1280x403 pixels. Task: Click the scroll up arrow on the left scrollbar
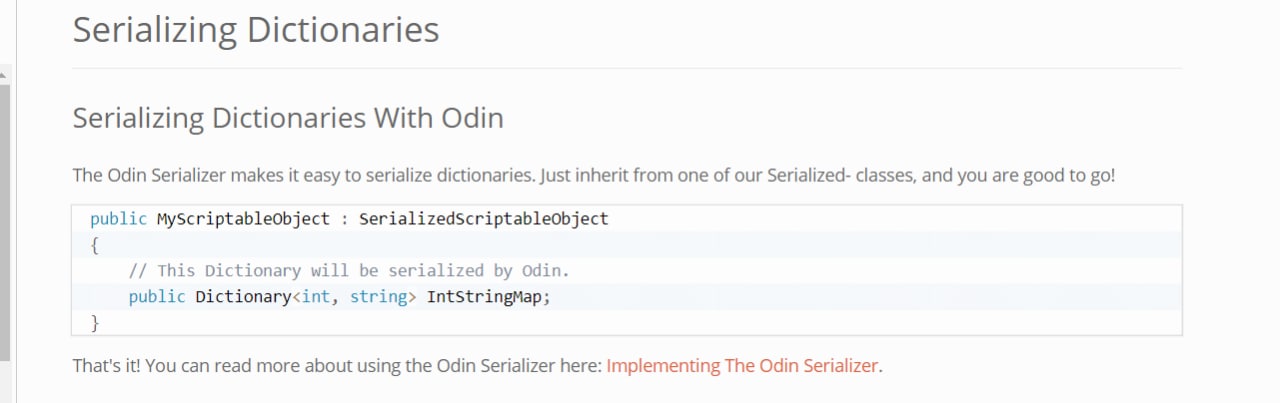(x=4, y=75)
